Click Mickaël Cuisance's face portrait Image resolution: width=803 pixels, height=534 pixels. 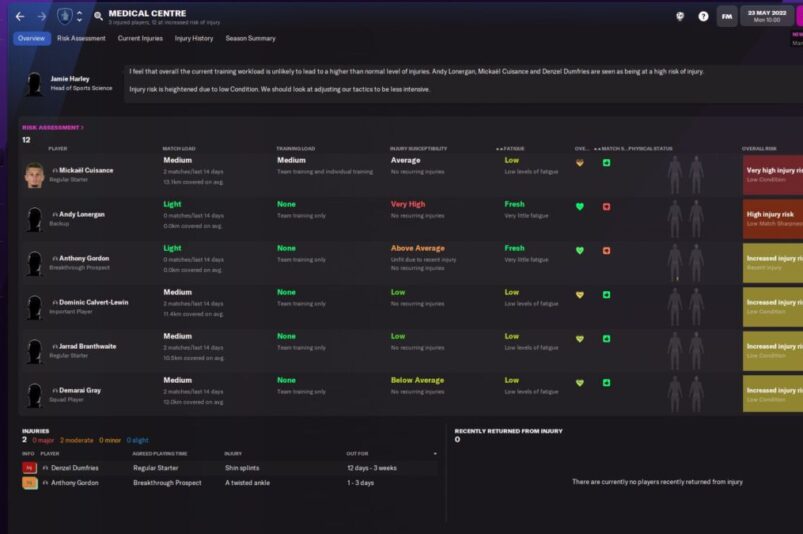tap(34, 175)
